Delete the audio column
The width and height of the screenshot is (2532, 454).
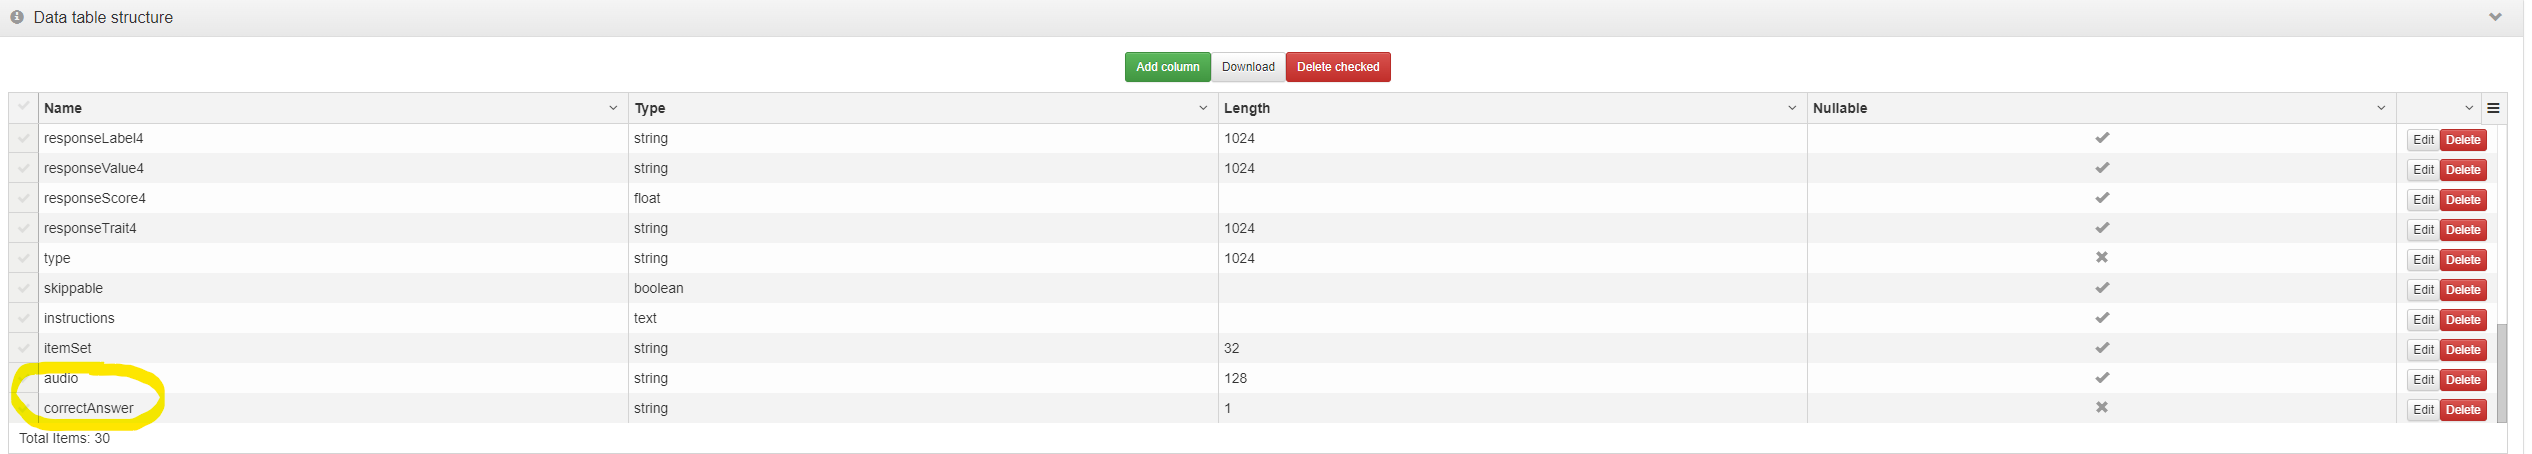2463,380
